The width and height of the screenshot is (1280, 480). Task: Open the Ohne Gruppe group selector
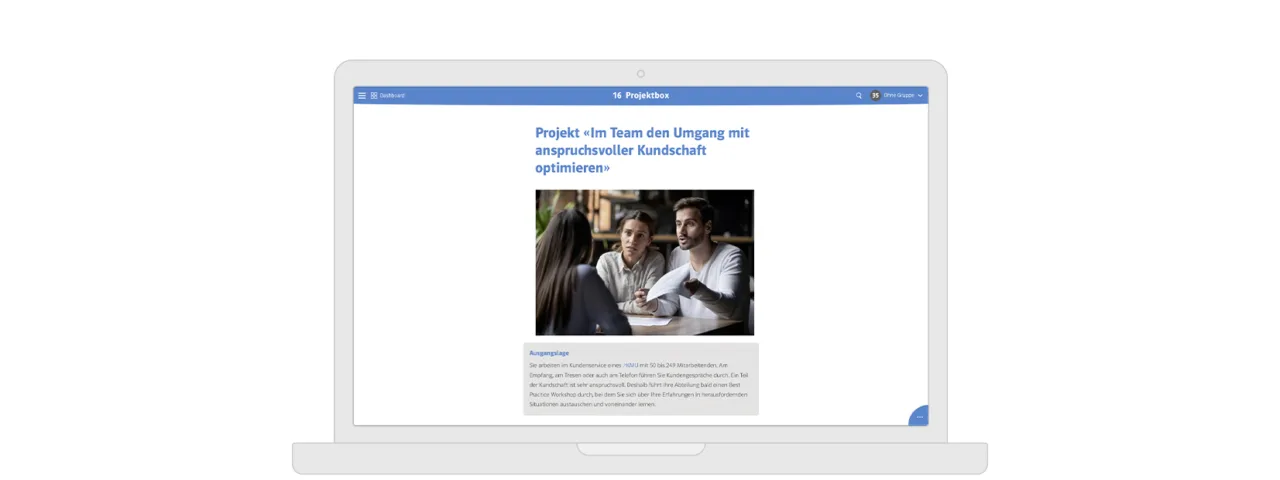[898, 96]
